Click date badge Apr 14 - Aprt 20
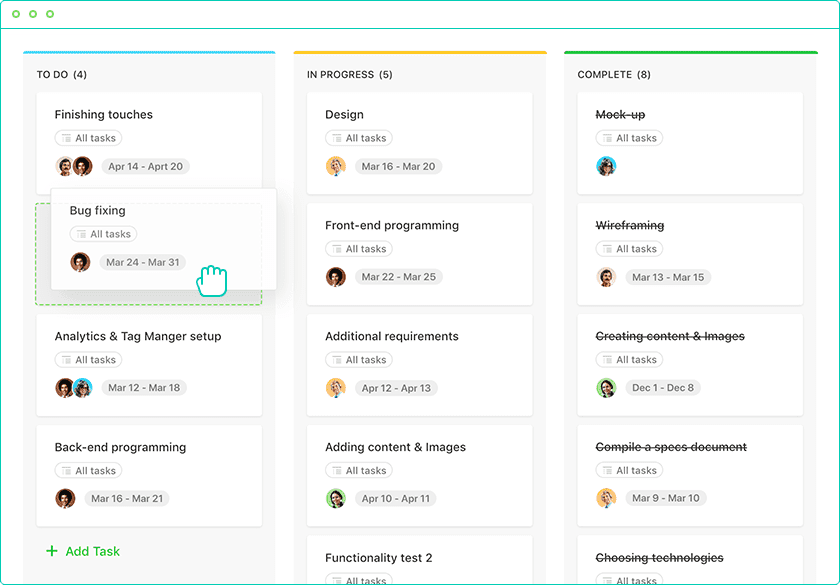The width and height of the screenshot is (840, 585). (x=145, y=167)
